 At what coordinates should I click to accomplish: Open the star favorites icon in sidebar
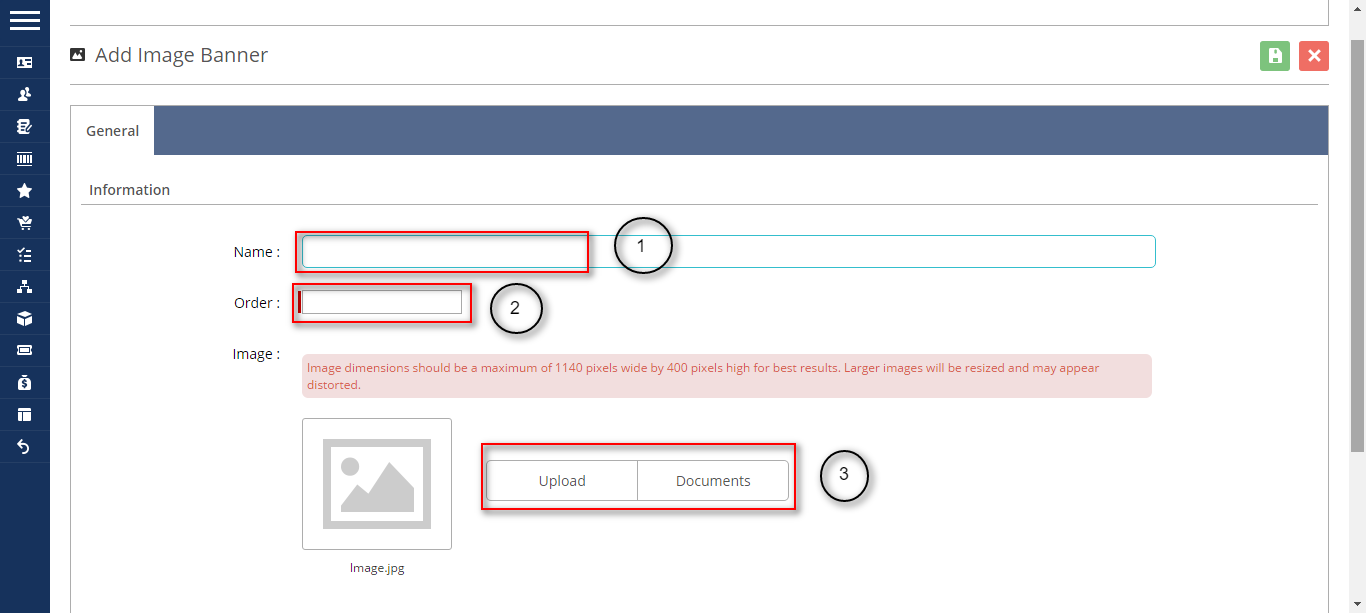(24, 190)
